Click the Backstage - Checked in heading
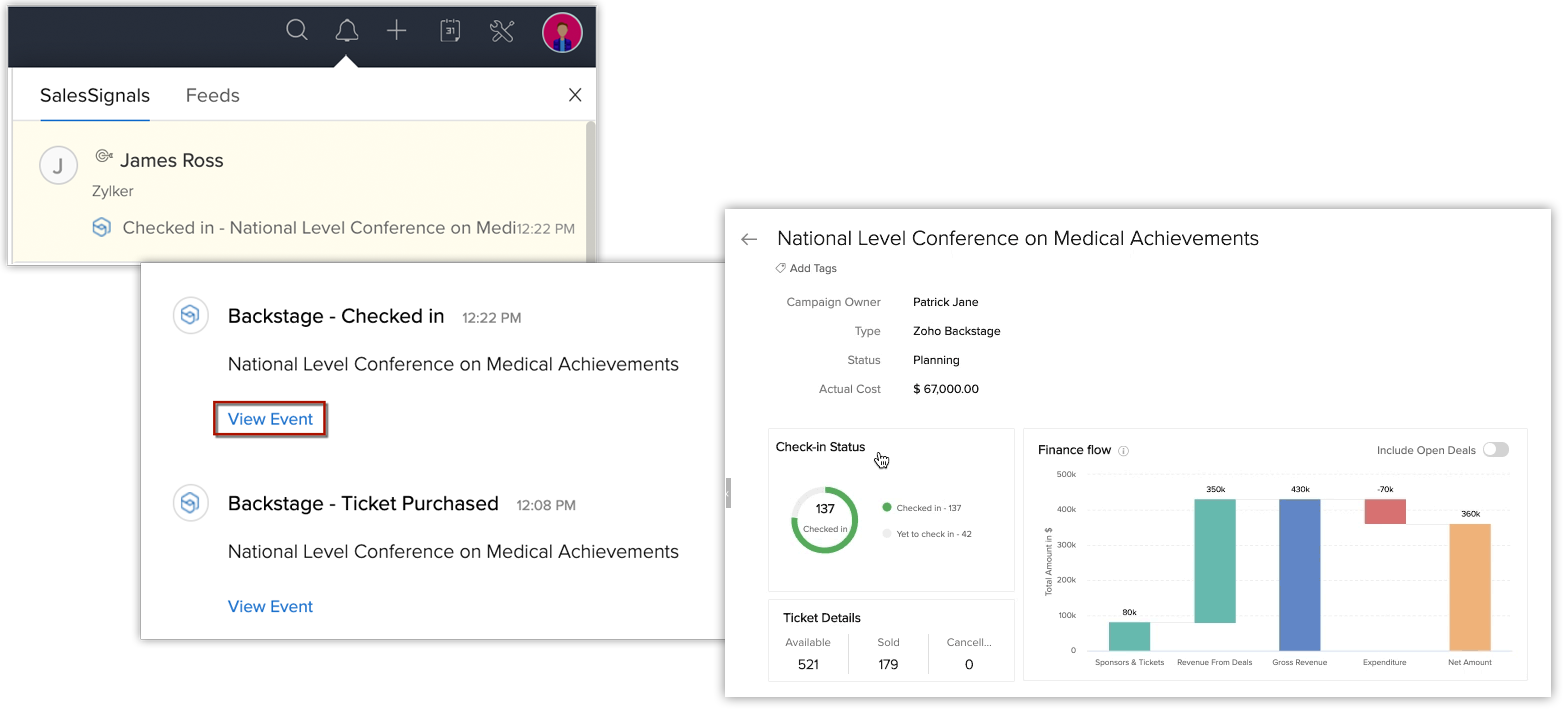 336,316
